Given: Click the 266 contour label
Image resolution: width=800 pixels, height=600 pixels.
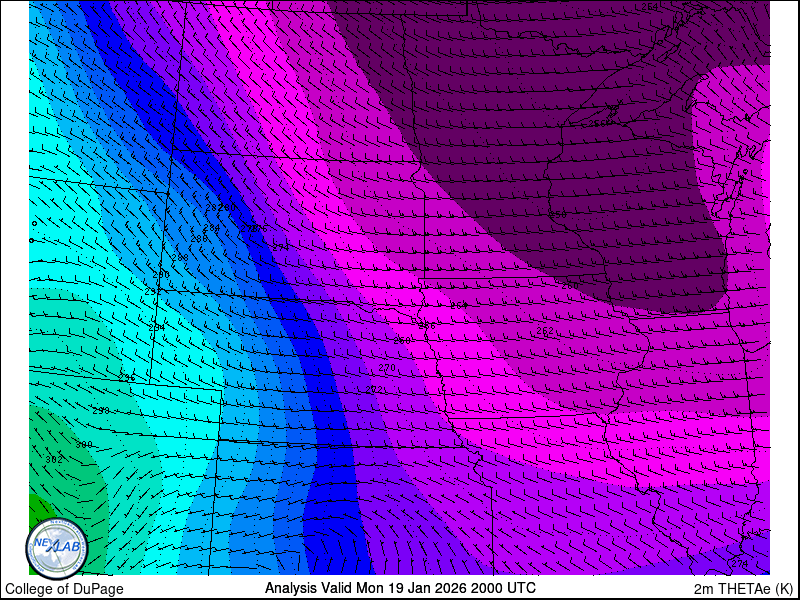Looking at the screenshot, I should pyautogui.click(x=427, y=326).
